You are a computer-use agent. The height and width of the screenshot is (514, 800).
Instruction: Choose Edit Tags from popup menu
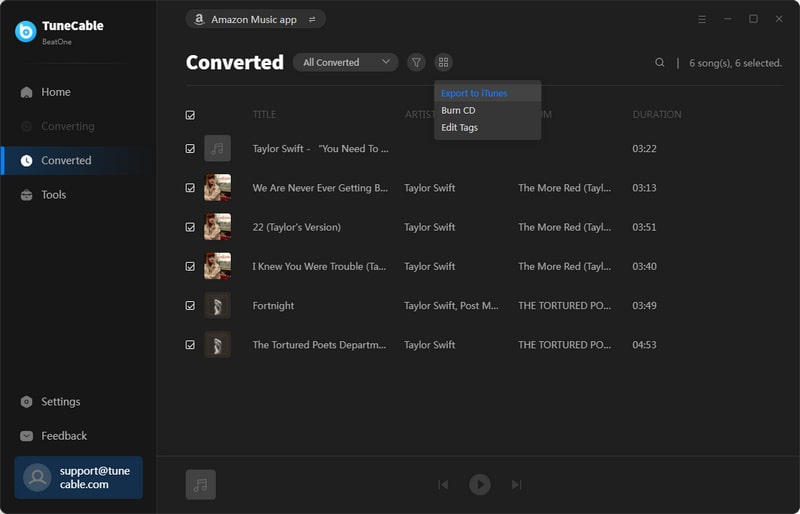[x=487, y=128]
